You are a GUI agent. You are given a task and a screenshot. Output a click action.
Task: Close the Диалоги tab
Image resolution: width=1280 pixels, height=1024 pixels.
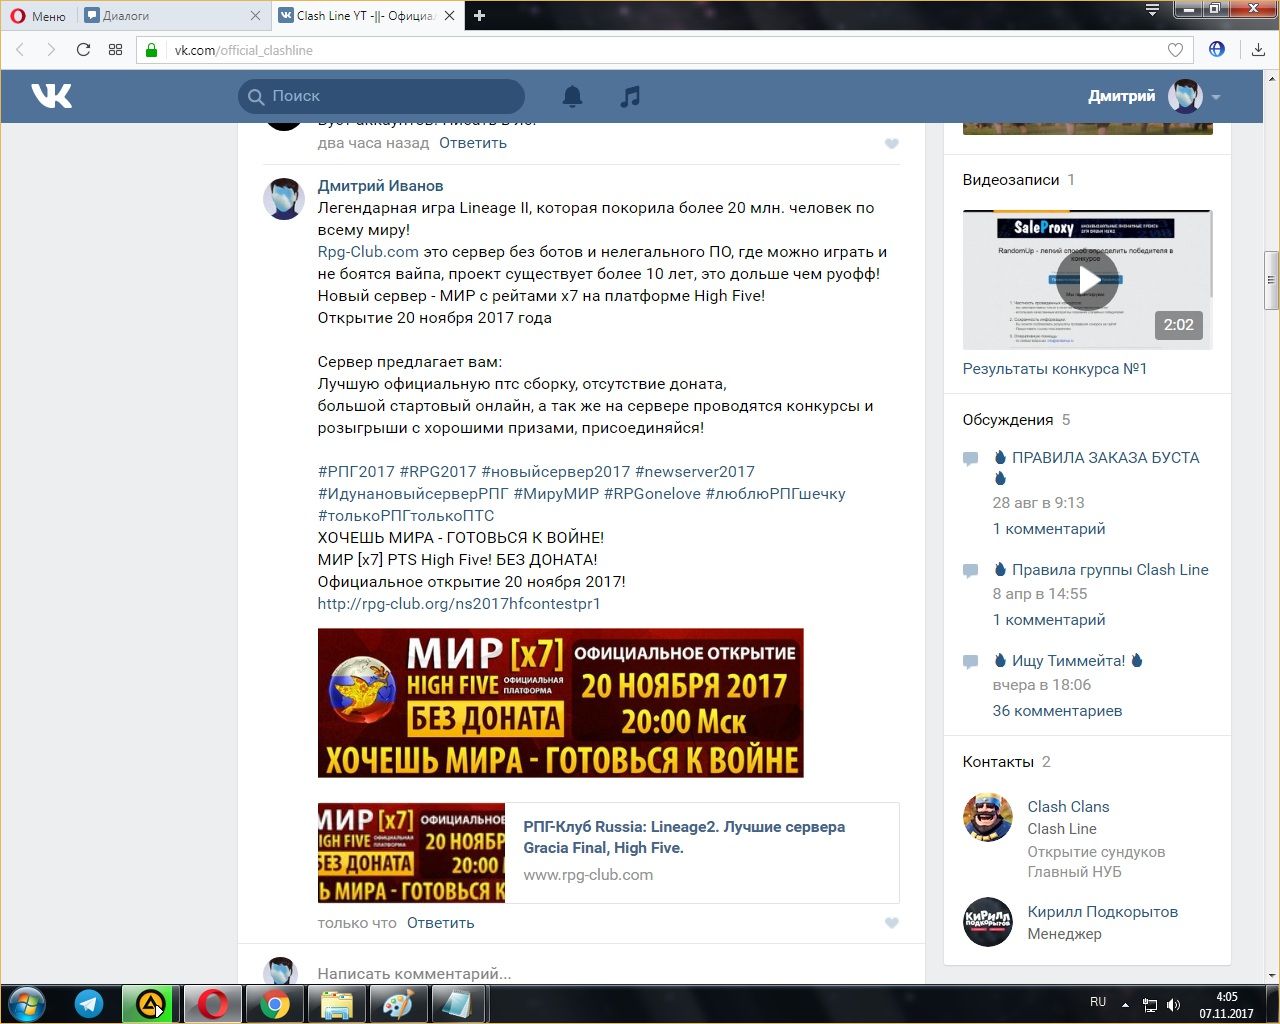coord(255,15)
